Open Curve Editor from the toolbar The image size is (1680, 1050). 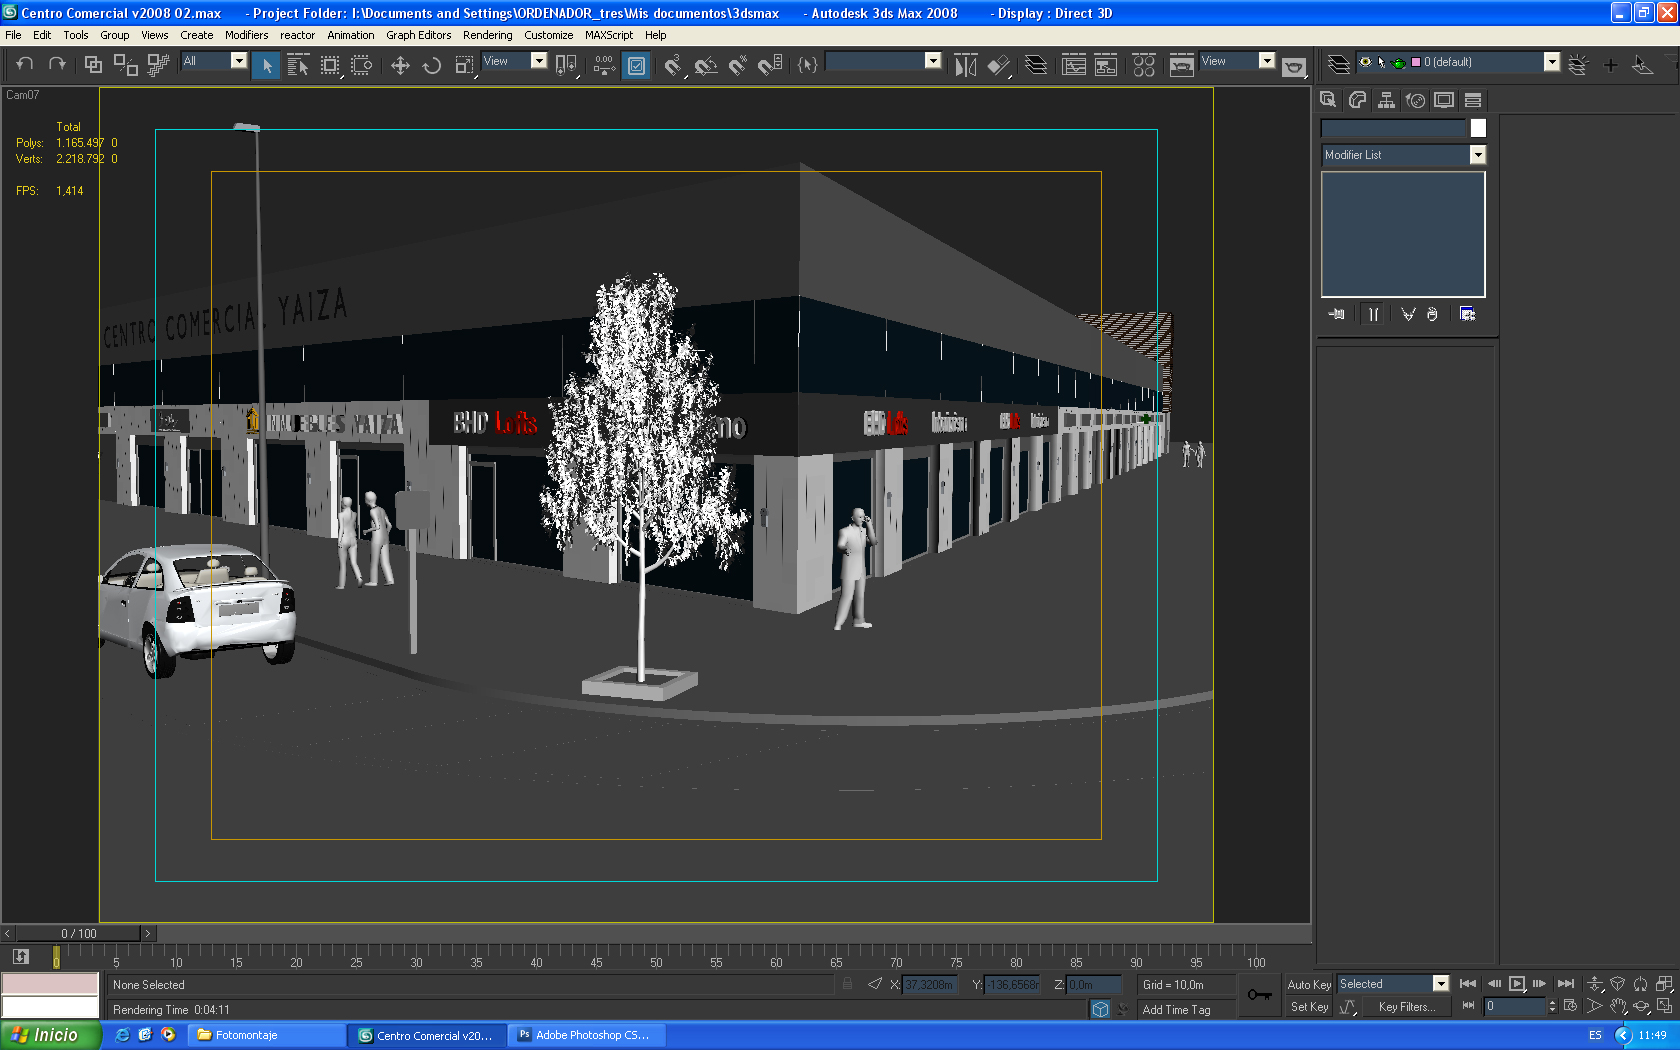coord(1074,66)
